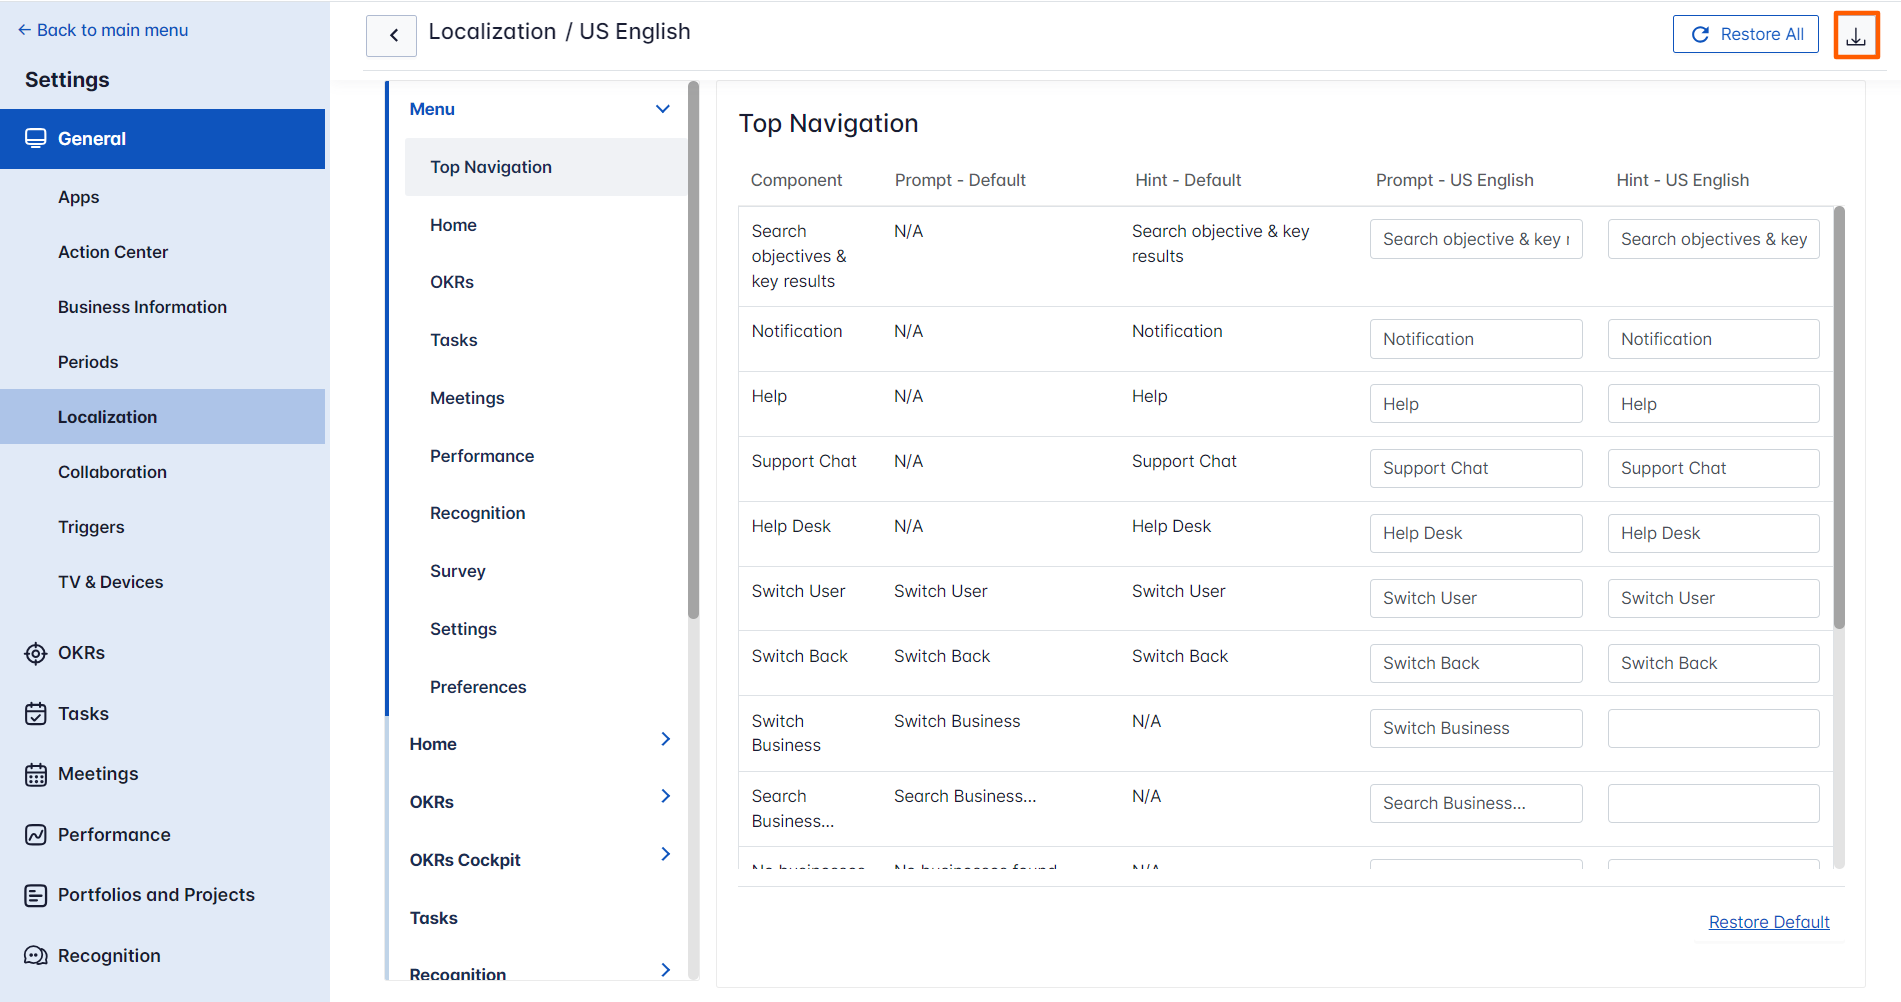Open Meetings section via calendar icon
This screenshot has height=1002, width=1901.
pos(36,775)
